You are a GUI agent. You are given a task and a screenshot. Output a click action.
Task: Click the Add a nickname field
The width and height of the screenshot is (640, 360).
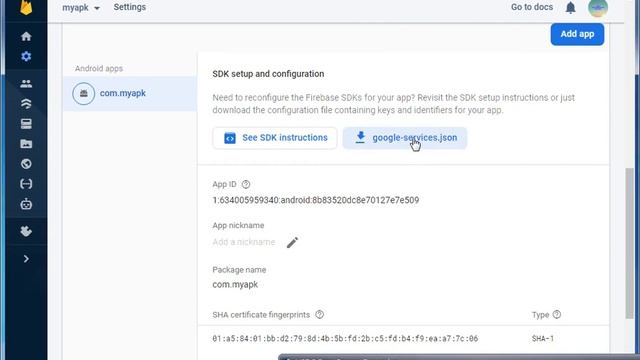244,242
